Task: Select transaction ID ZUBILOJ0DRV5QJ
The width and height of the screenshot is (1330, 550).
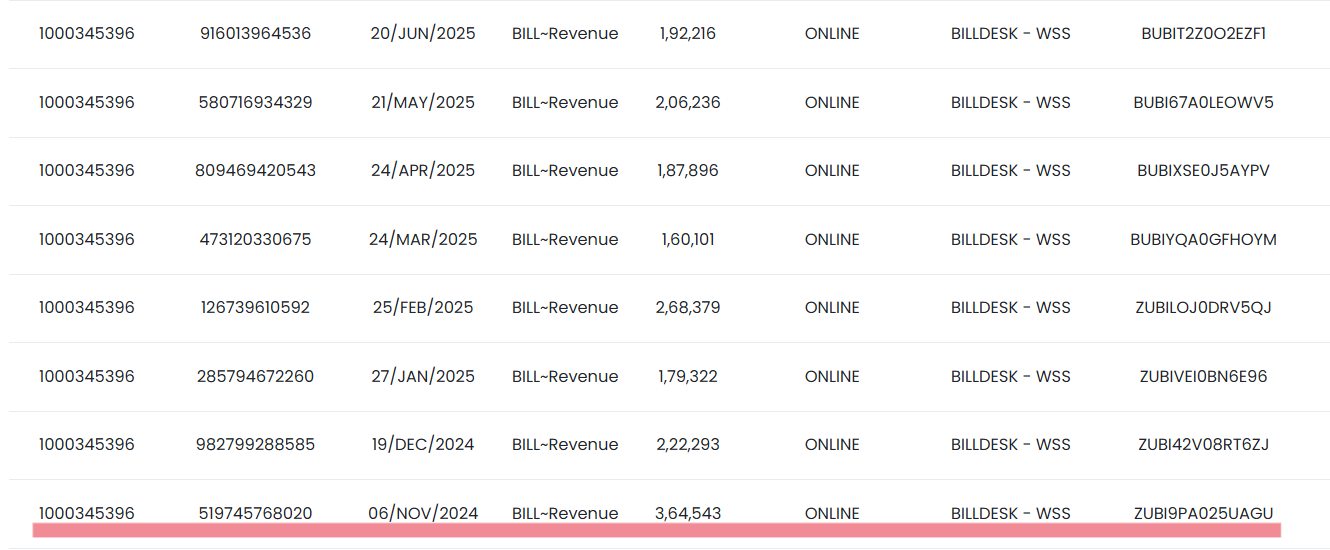Action: click(x=1203, y=307)
